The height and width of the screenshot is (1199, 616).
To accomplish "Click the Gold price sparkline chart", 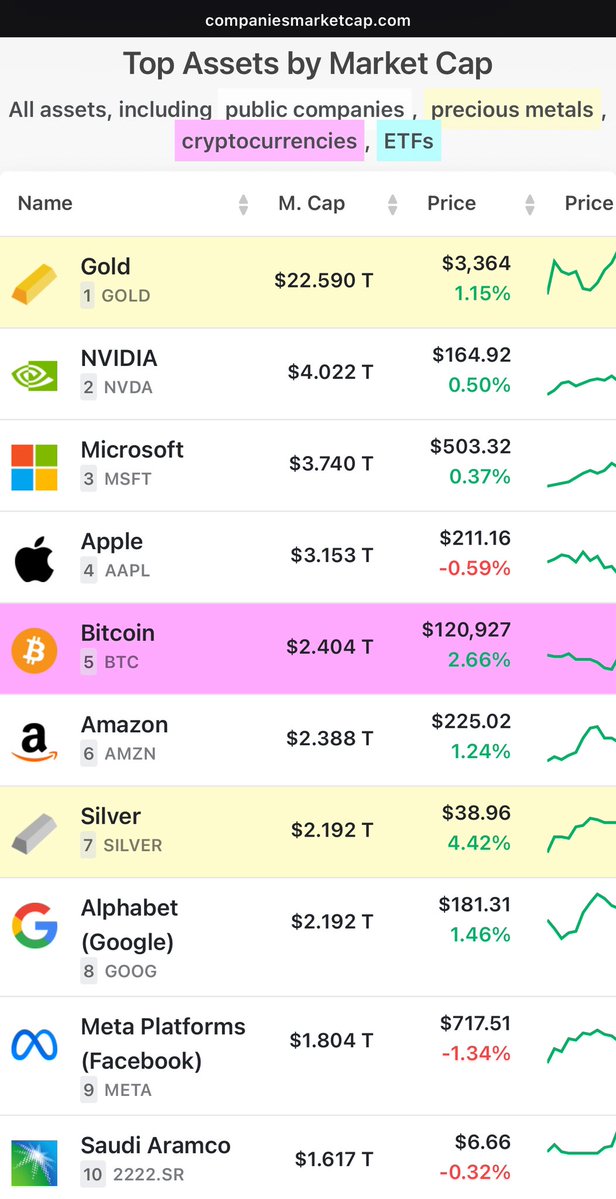I will 580,280.
